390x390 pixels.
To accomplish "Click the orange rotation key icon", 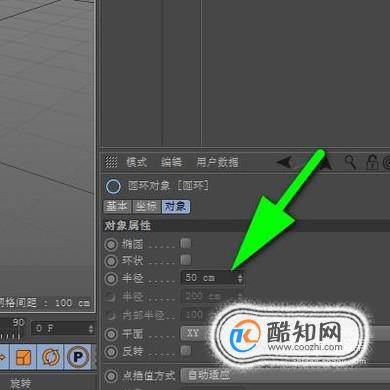I will (50, 357).
